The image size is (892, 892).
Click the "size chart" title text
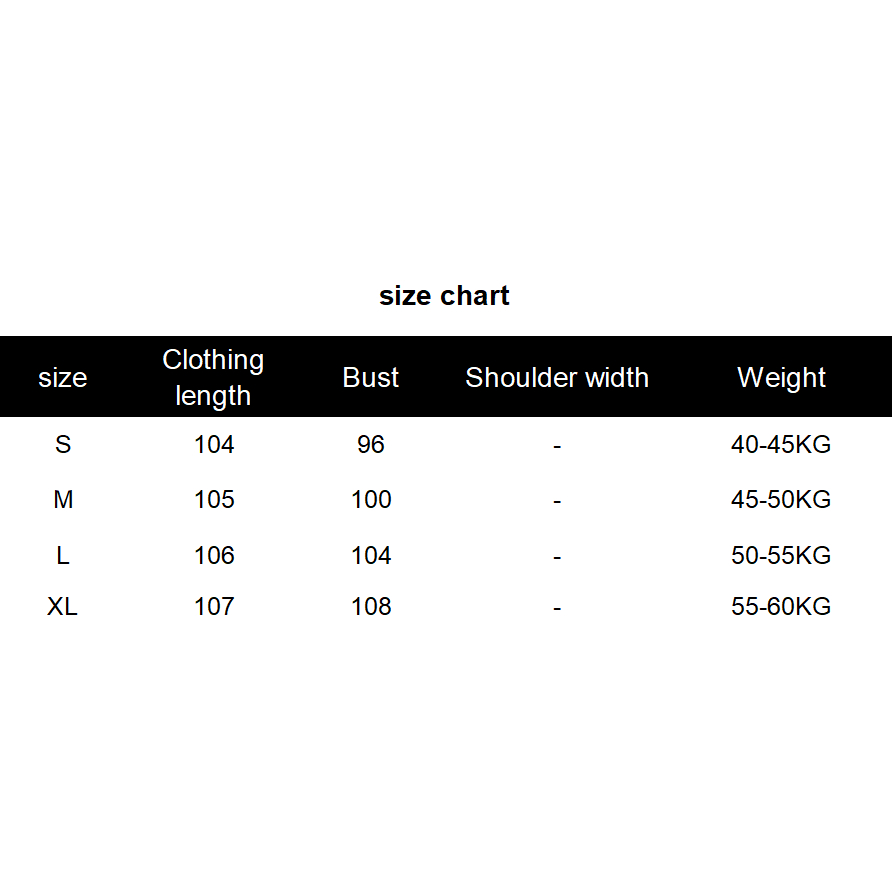[x=444, y=296]
